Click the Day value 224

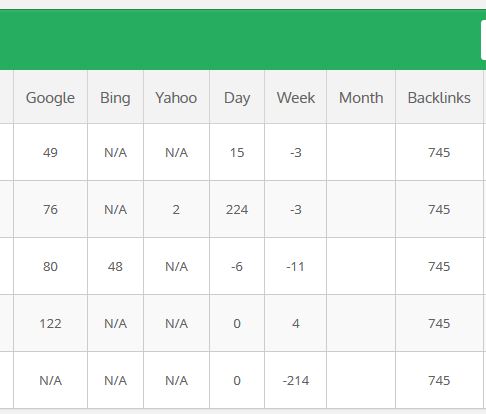237,209
